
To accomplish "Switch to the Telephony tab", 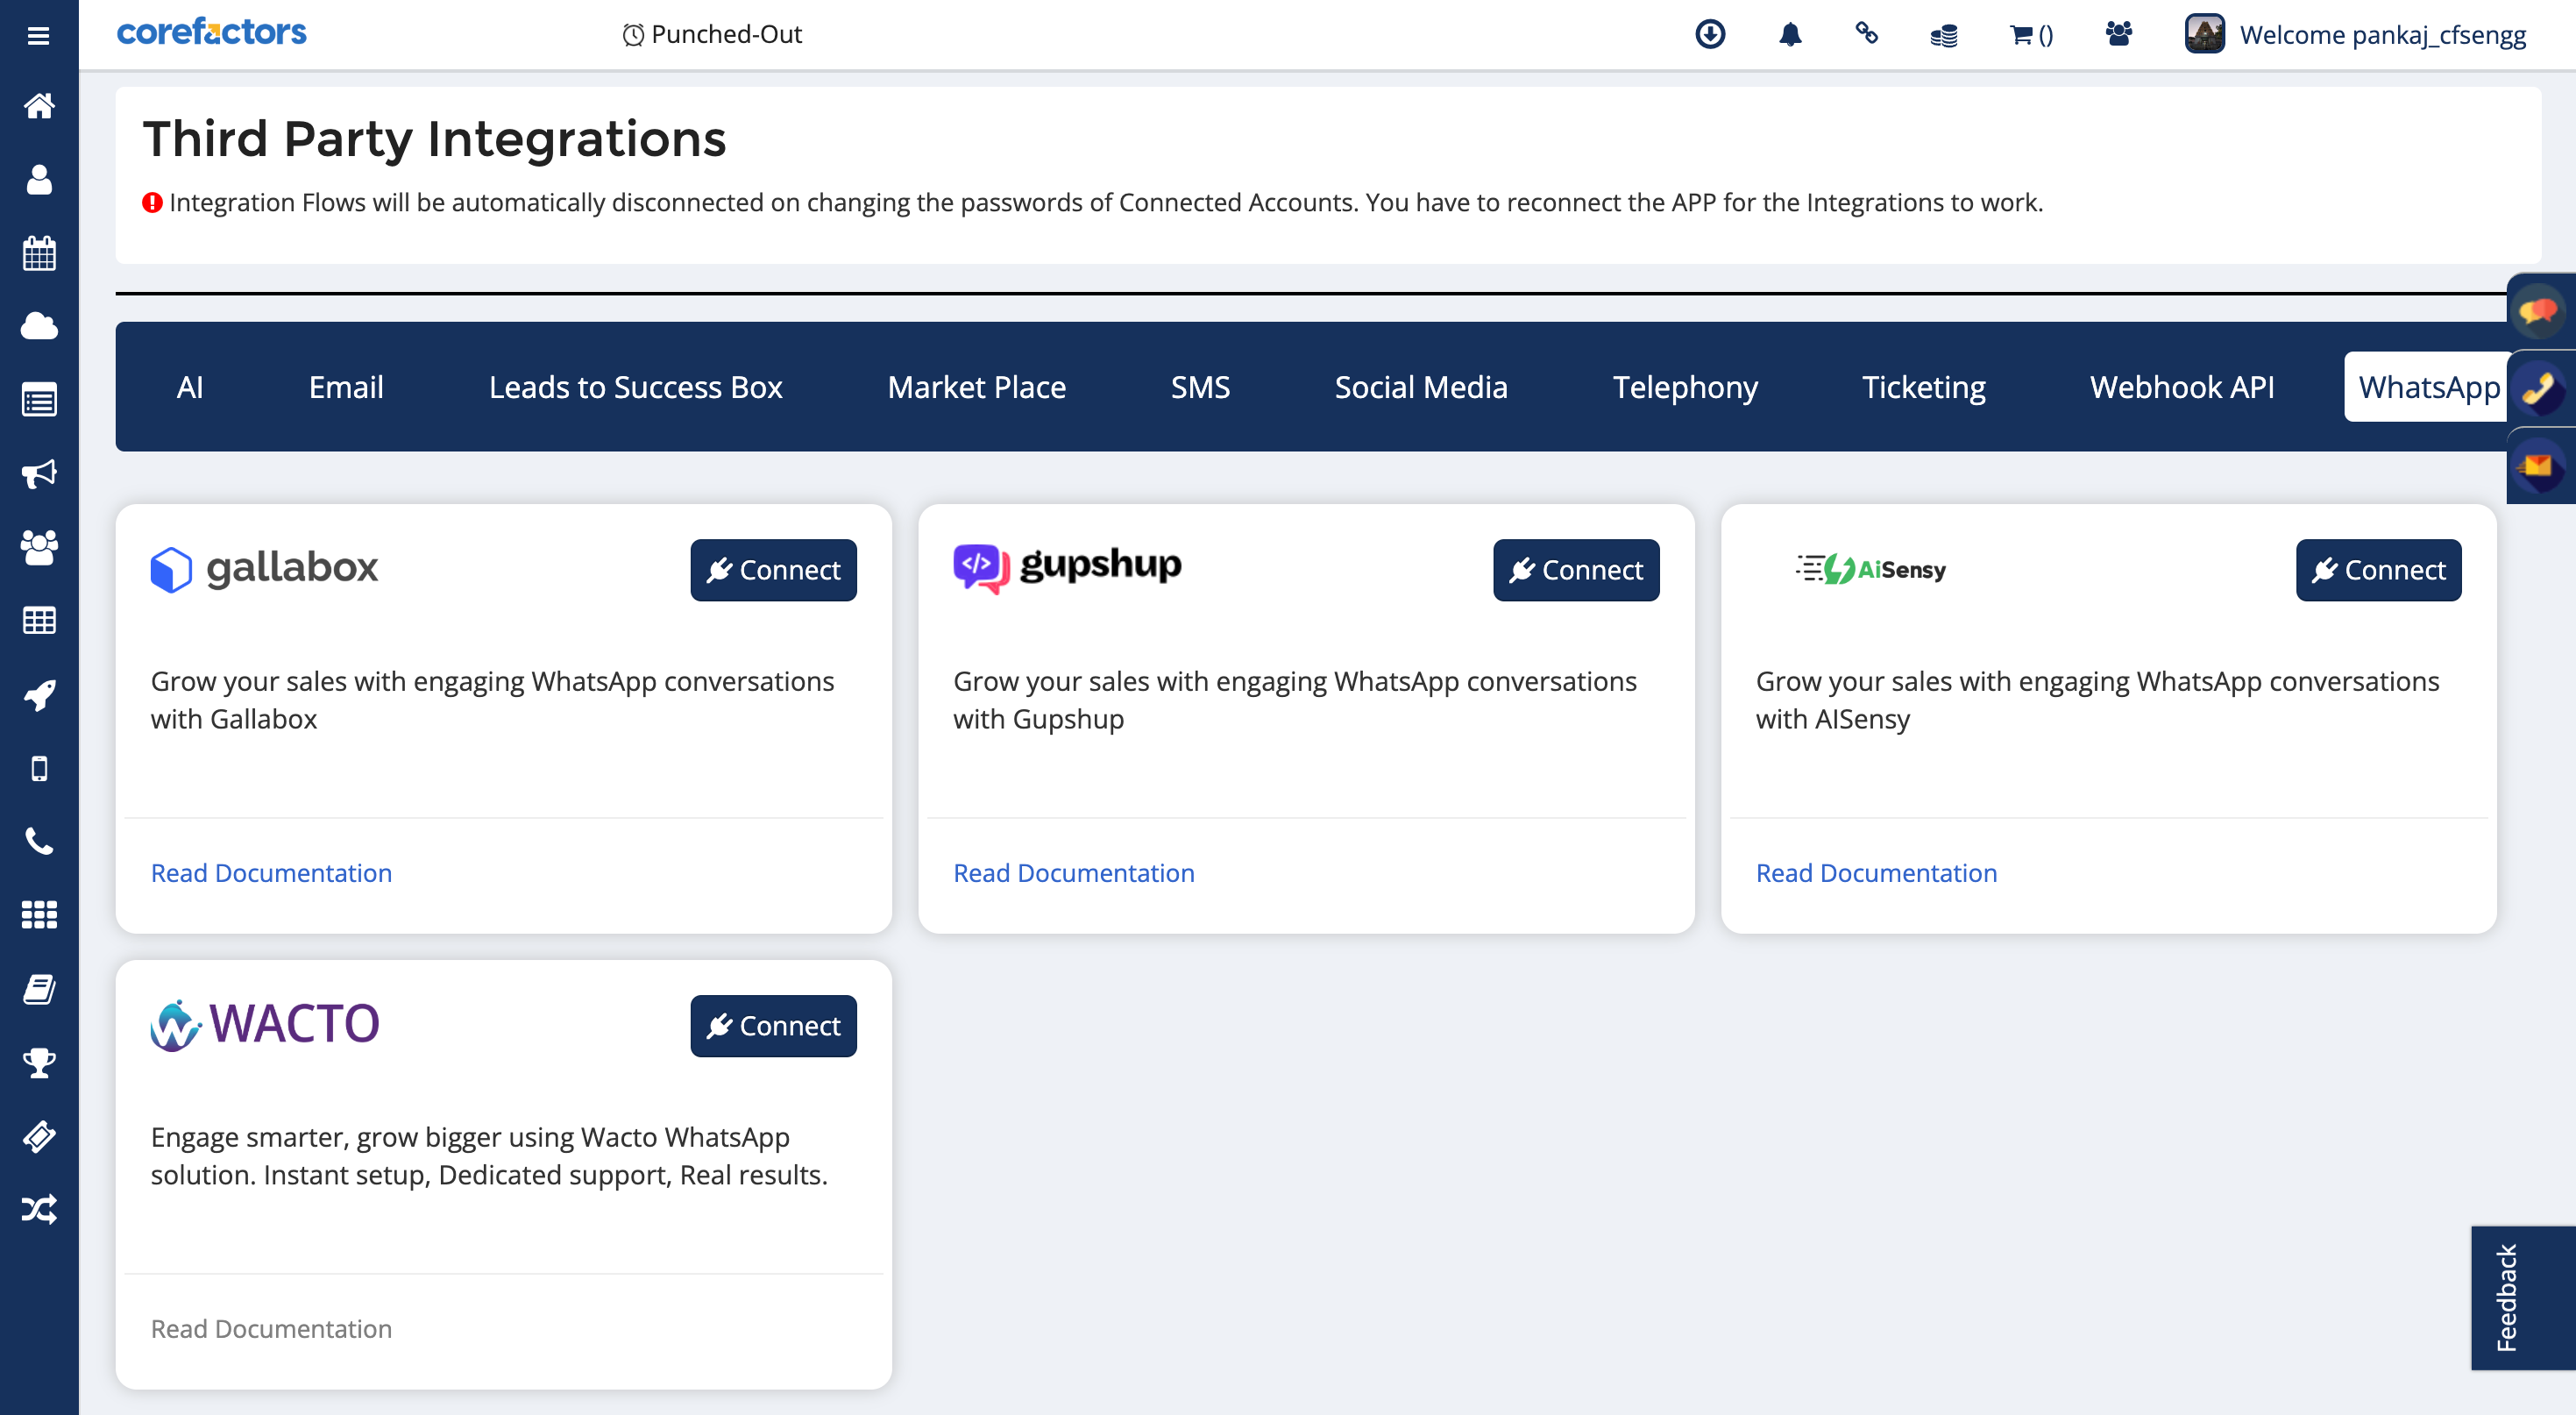I will coord(1685,387).
